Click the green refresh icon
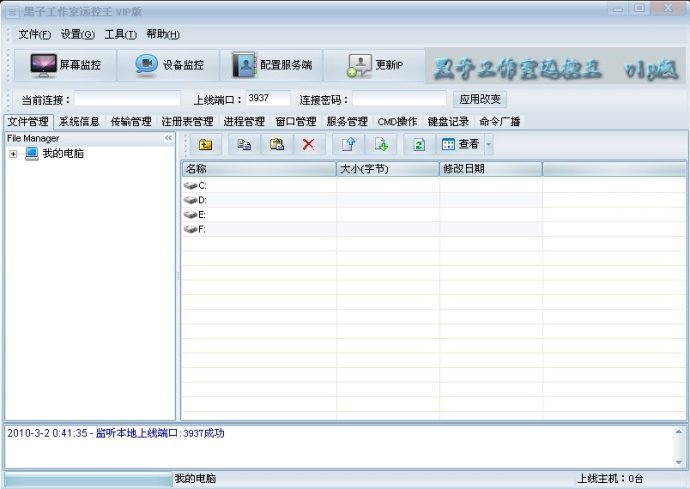 pyautogui.click(x=419, y=144)
